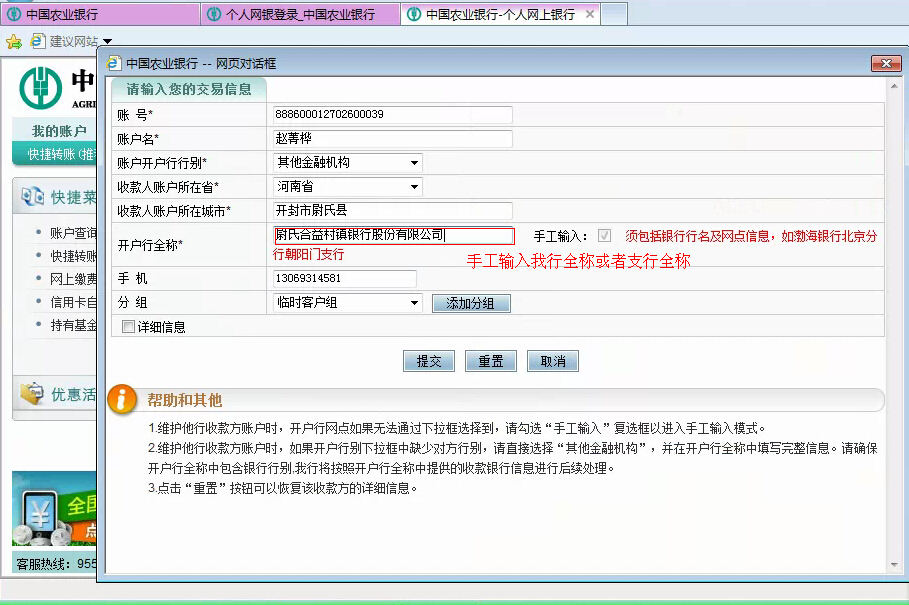Click the 收款人账户所在城市 input field
The image size is (909, 605).
tap(392, 210)
